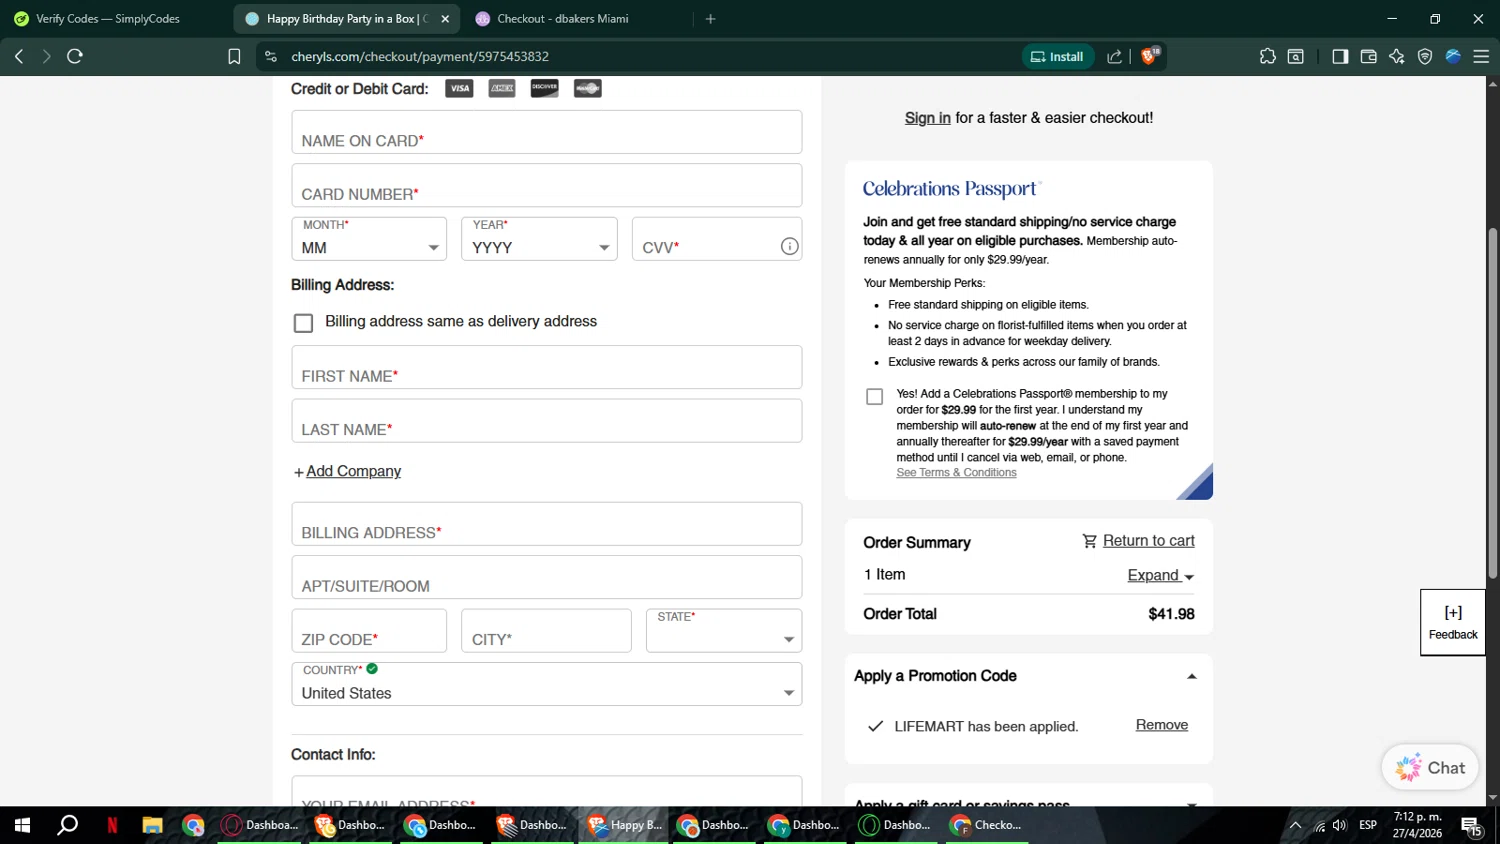
Task: Open the Chat widget button
Action: (x=1430, y=767)
